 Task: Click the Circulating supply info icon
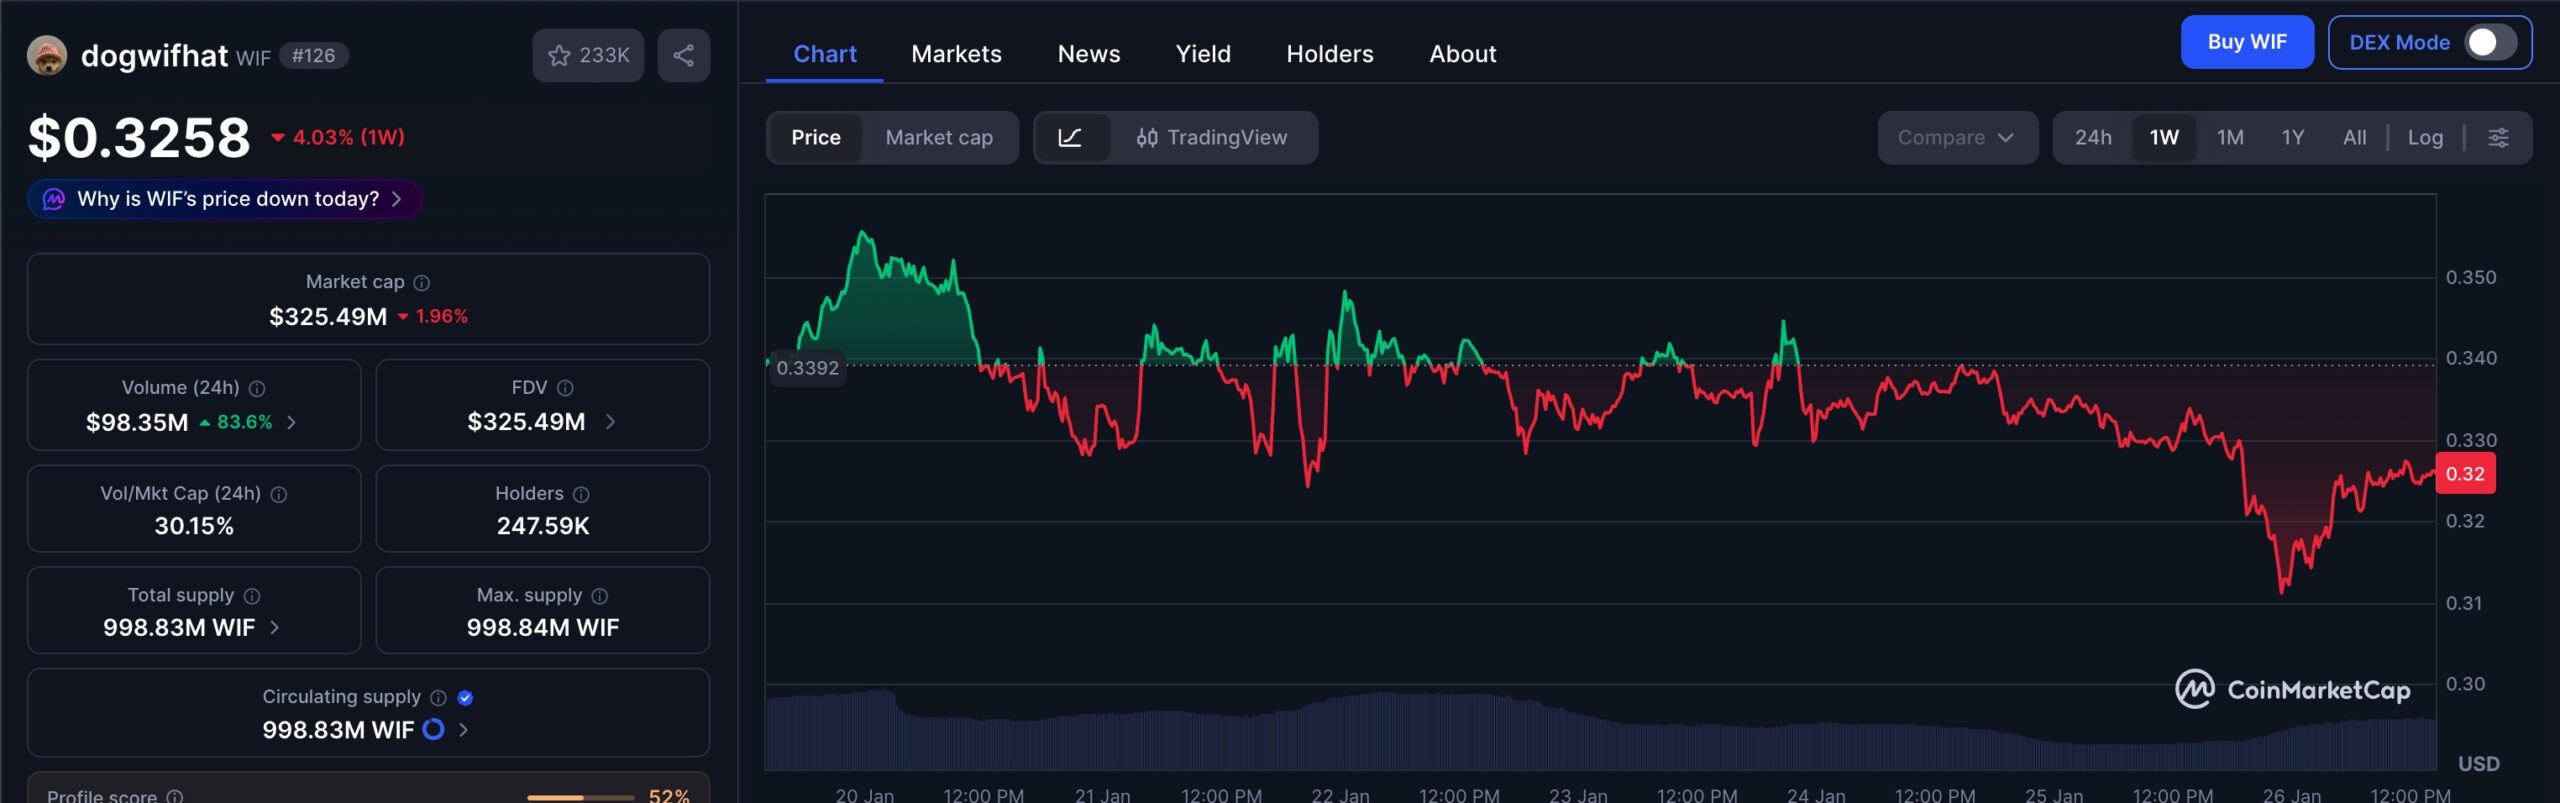pyautogui.click(x=438, y=698)
